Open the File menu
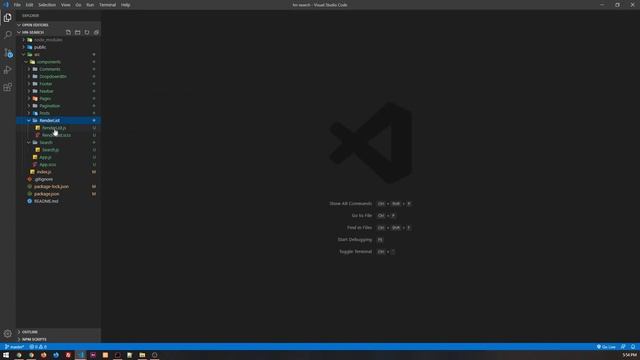 click(17, 5)
